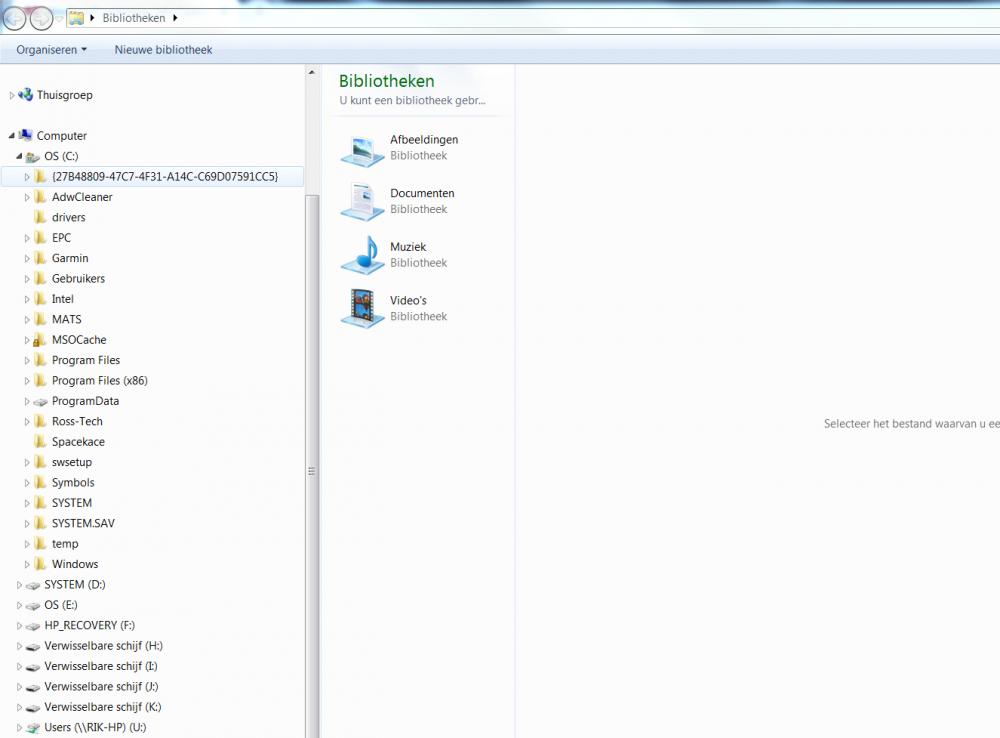
Task: Click the Nieuwe bibliotheek button
Action: coord(163,50)
